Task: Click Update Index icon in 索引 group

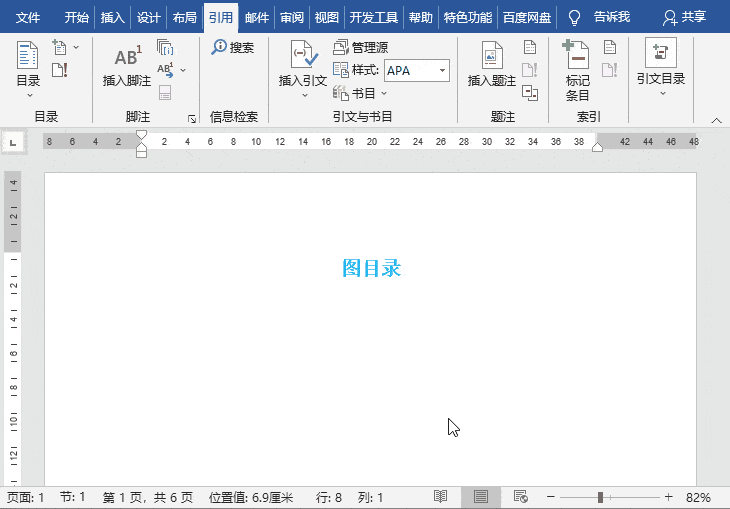Action: 610,70
